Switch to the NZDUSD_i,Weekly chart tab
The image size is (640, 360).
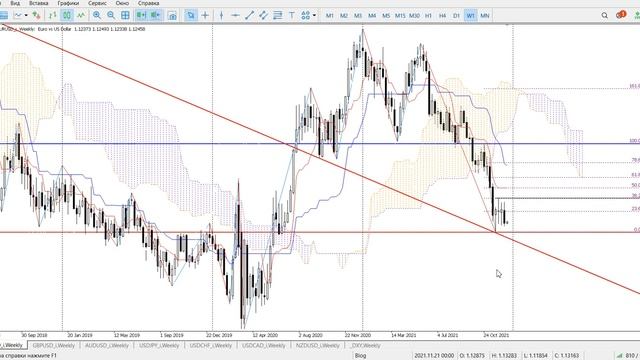pyautogui.click(x=318, y=345)
